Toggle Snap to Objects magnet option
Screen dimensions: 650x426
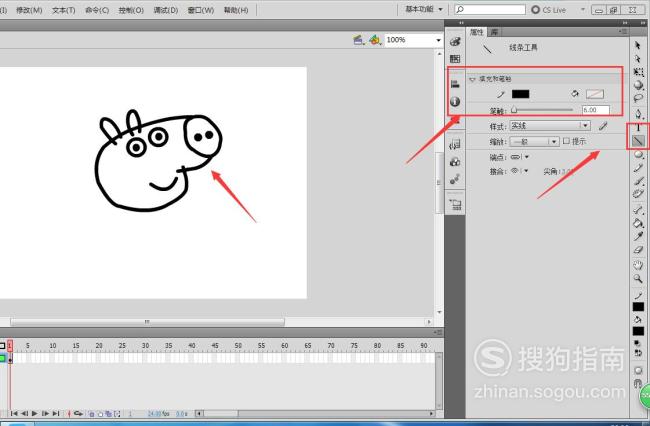[638, 384]
